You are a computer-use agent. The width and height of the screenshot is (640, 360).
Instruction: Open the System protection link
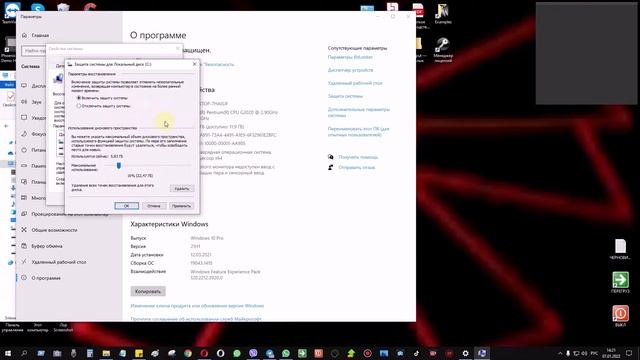(345, 96)
